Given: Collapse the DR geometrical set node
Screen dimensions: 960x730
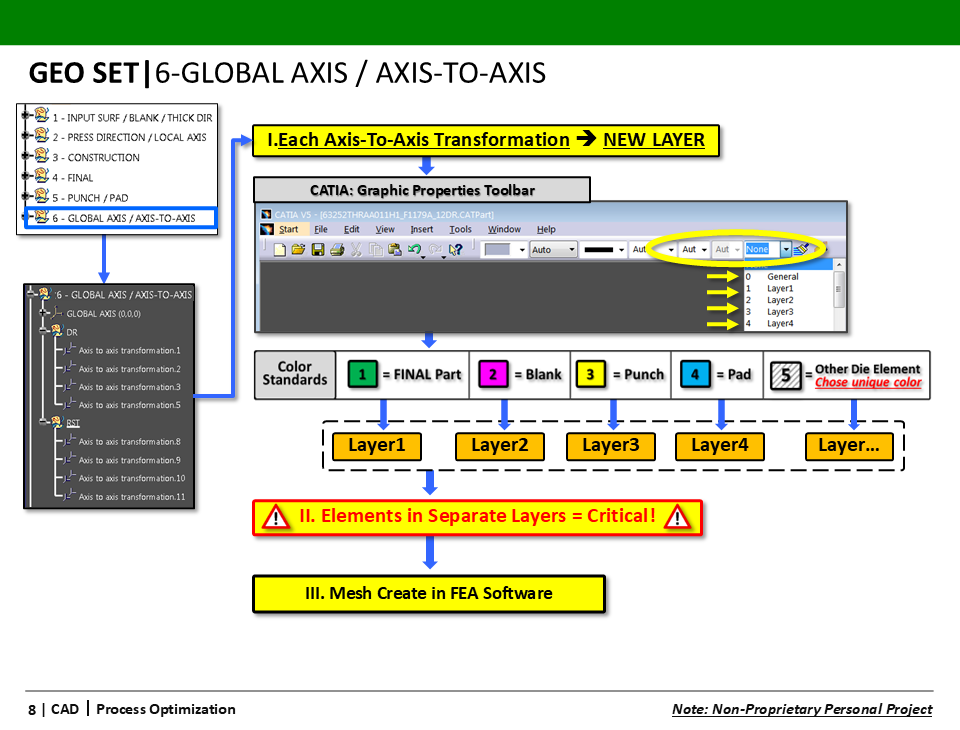Looking at the screenshot, I should [x=43, y=331].
